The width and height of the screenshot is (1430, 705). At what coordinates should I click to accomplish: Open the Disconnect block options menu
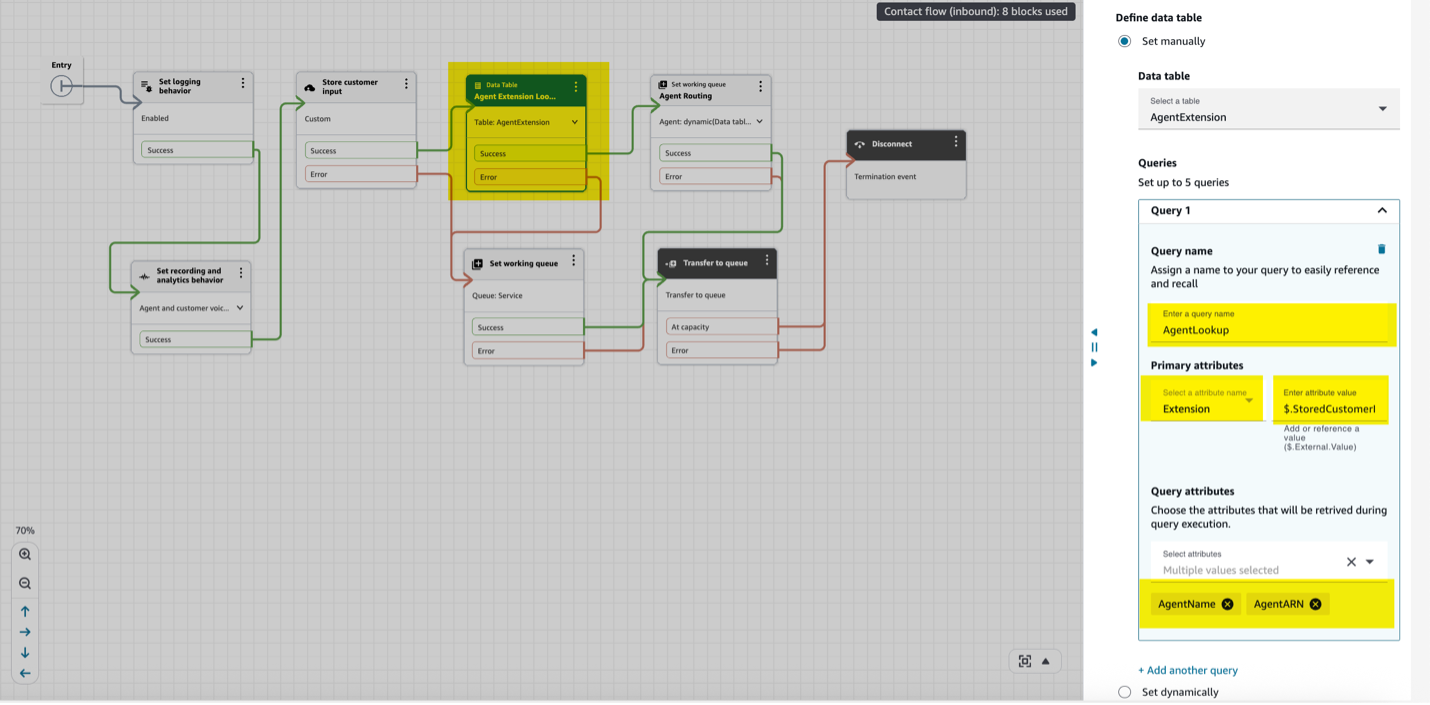956,143
